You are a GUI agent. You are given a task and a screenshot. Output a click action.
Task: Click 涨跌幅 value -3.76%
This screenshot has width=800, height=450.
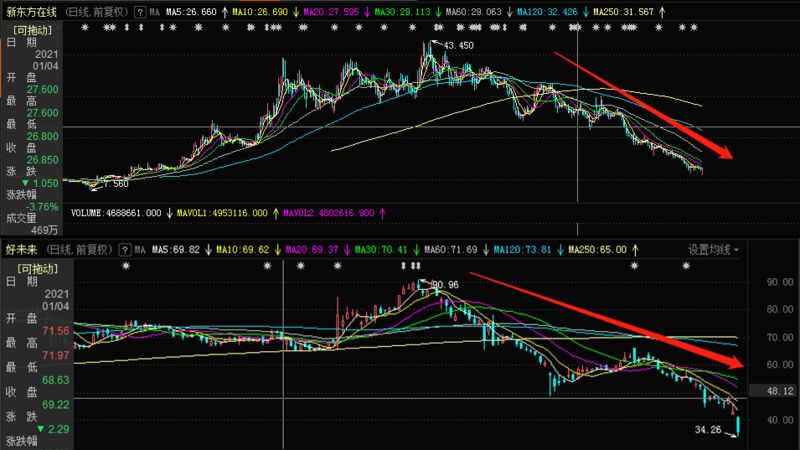pyautogui.click(x=42, y=207)
